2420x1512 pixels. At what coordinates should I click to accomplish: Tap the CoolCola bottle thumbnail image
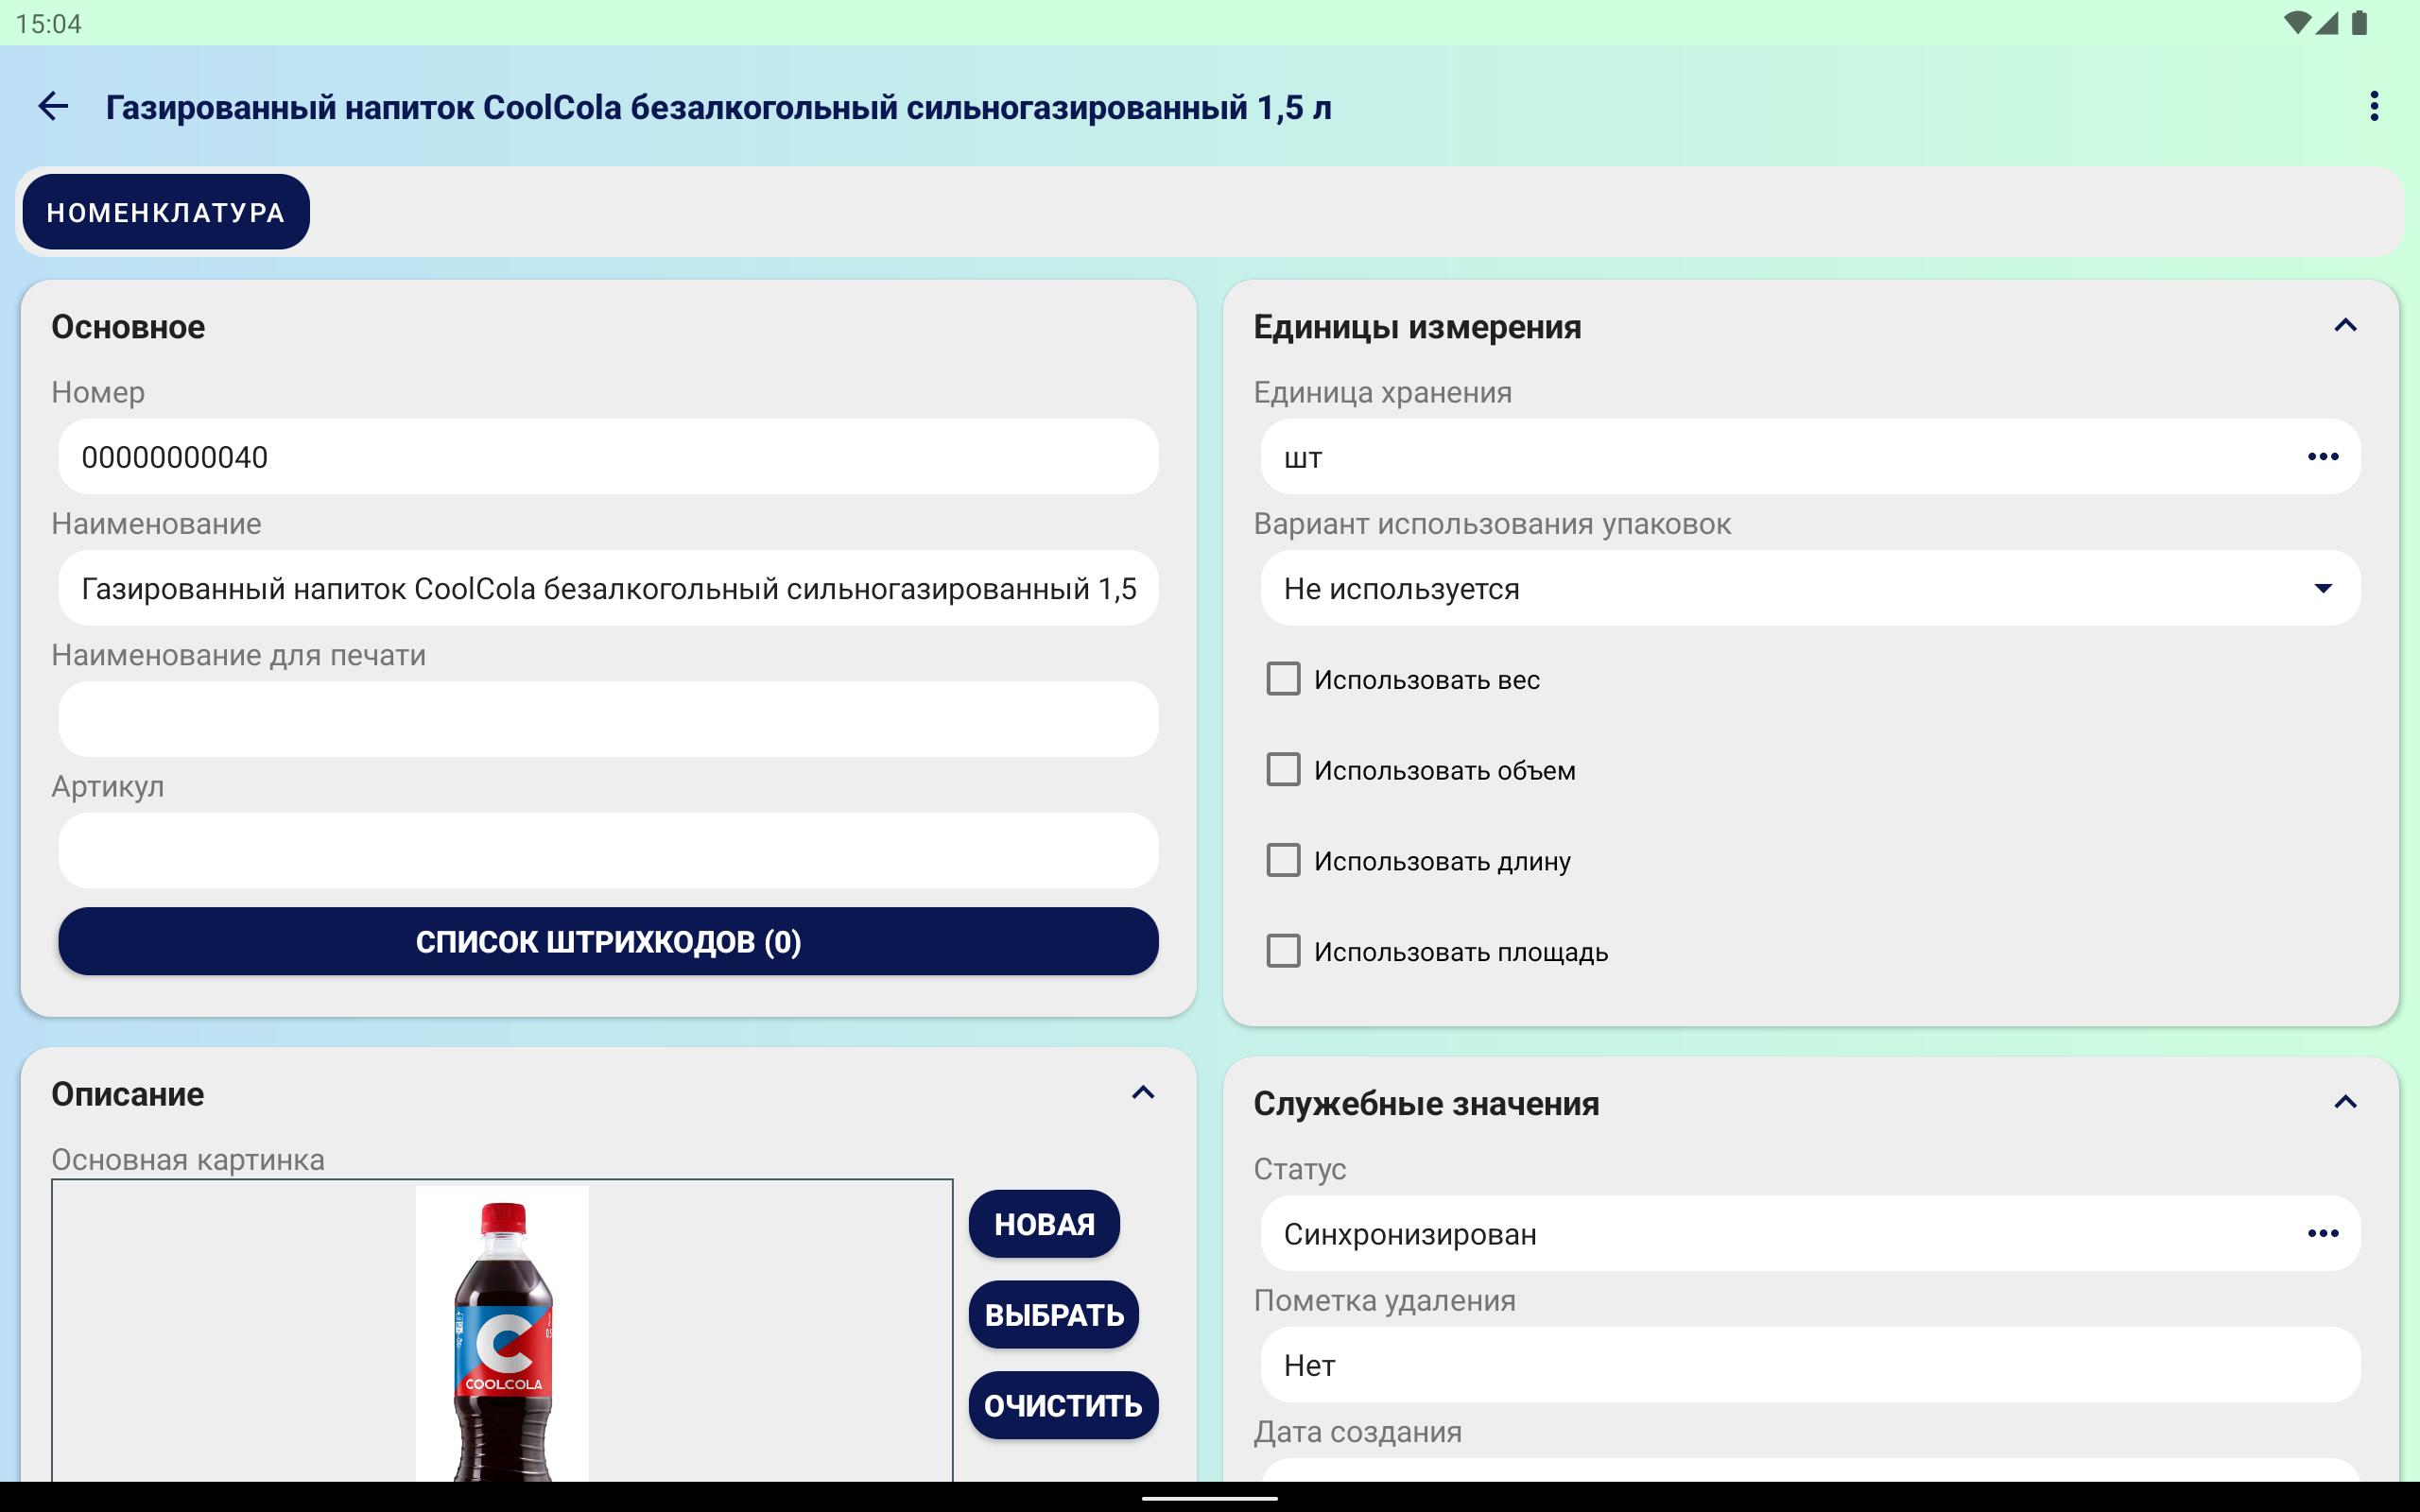pyautogui.click(x=502, y=1335)
